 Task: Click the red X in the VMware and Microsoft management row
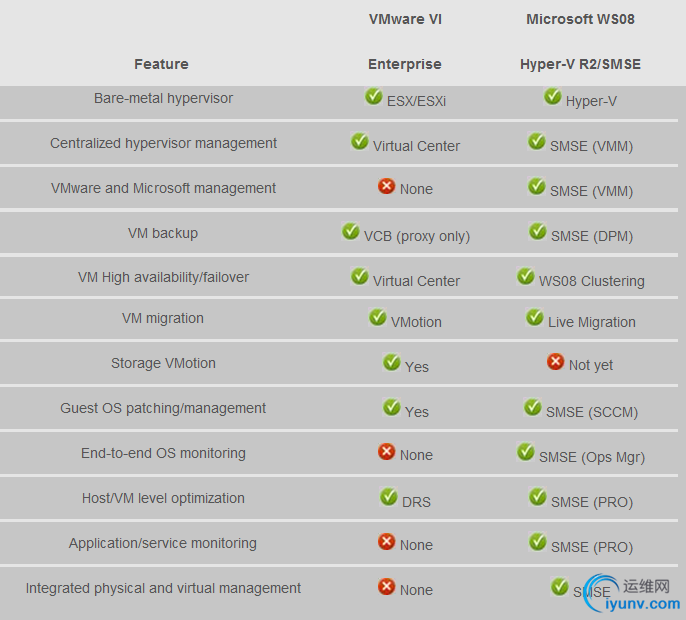click(386, 186)
